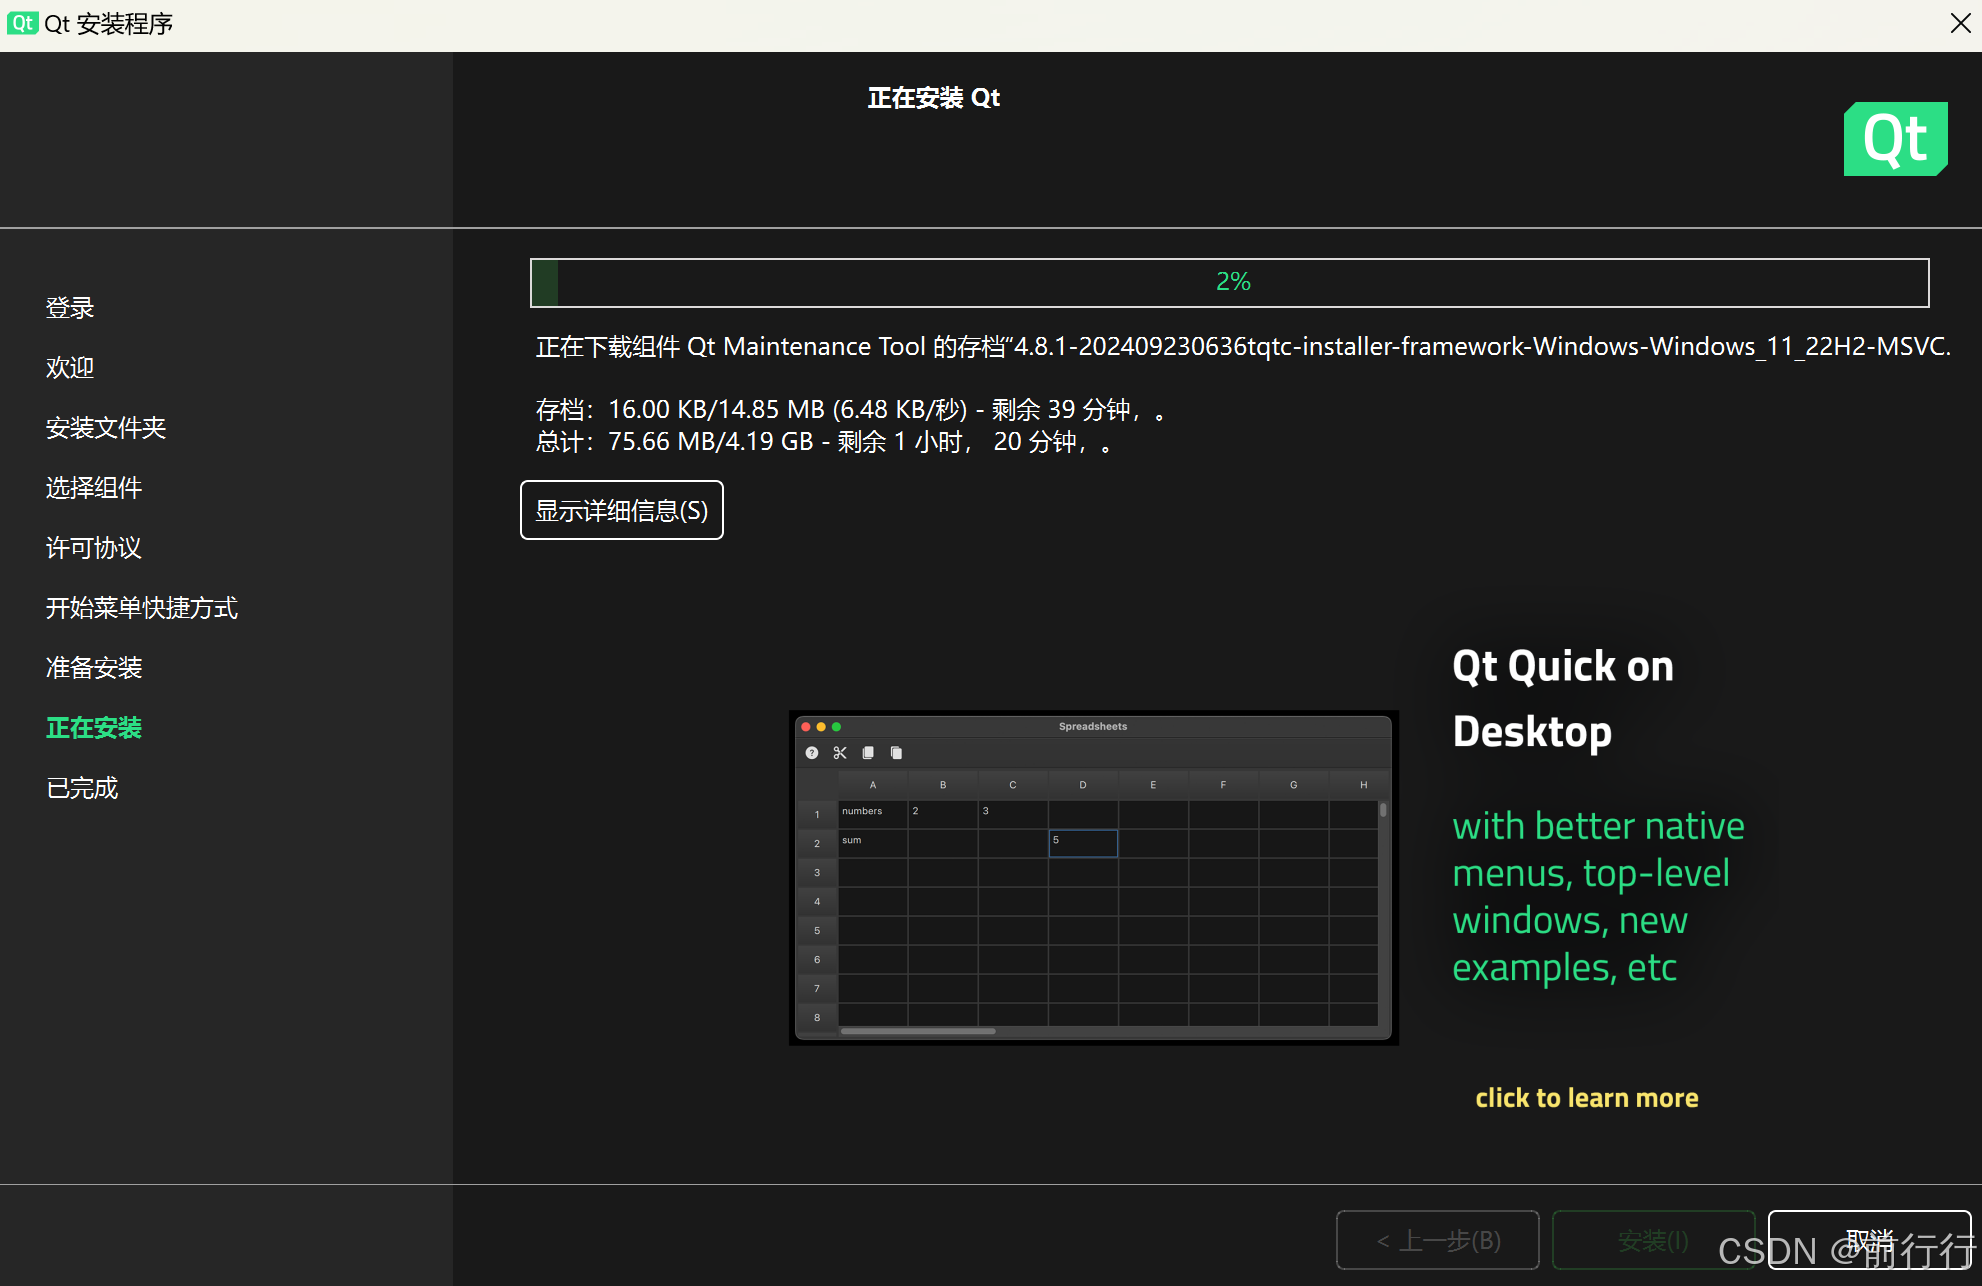Click the Qt Maintenance Tool download message
1982x1286 pixels.
tap(1243, 347)
